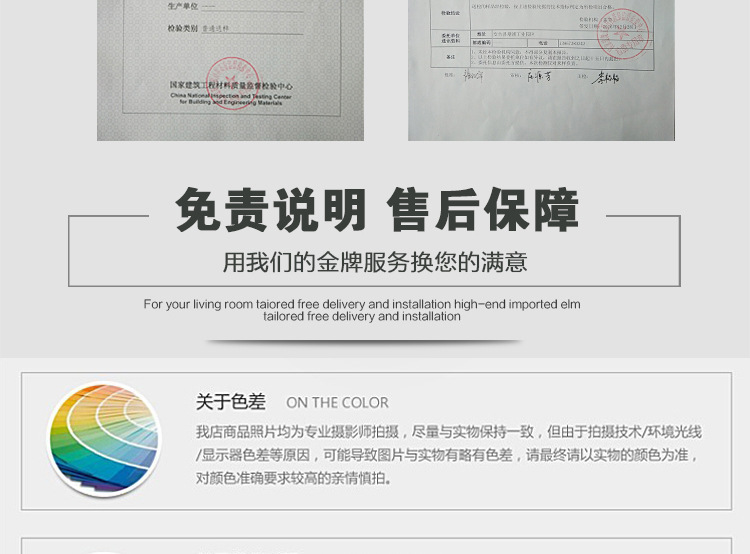Click the red stamp on right report

coord(623,34)
